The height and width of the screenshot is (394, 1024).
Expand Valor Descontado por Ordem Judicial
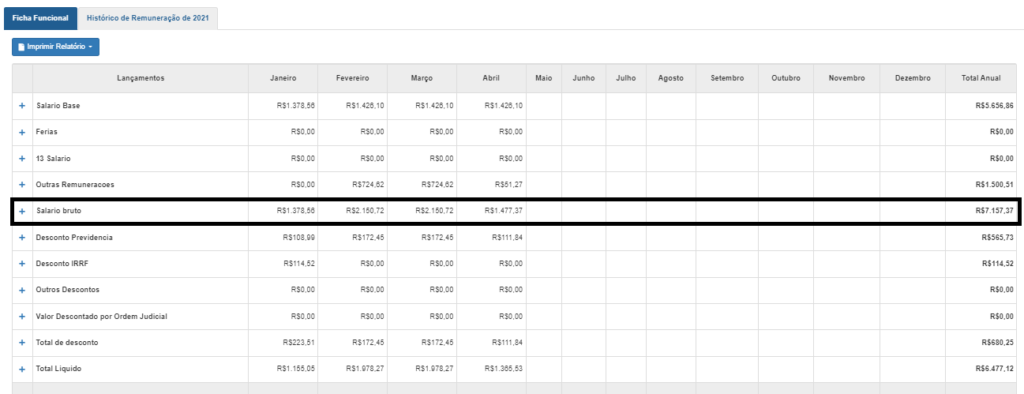[x=22, y=316]
